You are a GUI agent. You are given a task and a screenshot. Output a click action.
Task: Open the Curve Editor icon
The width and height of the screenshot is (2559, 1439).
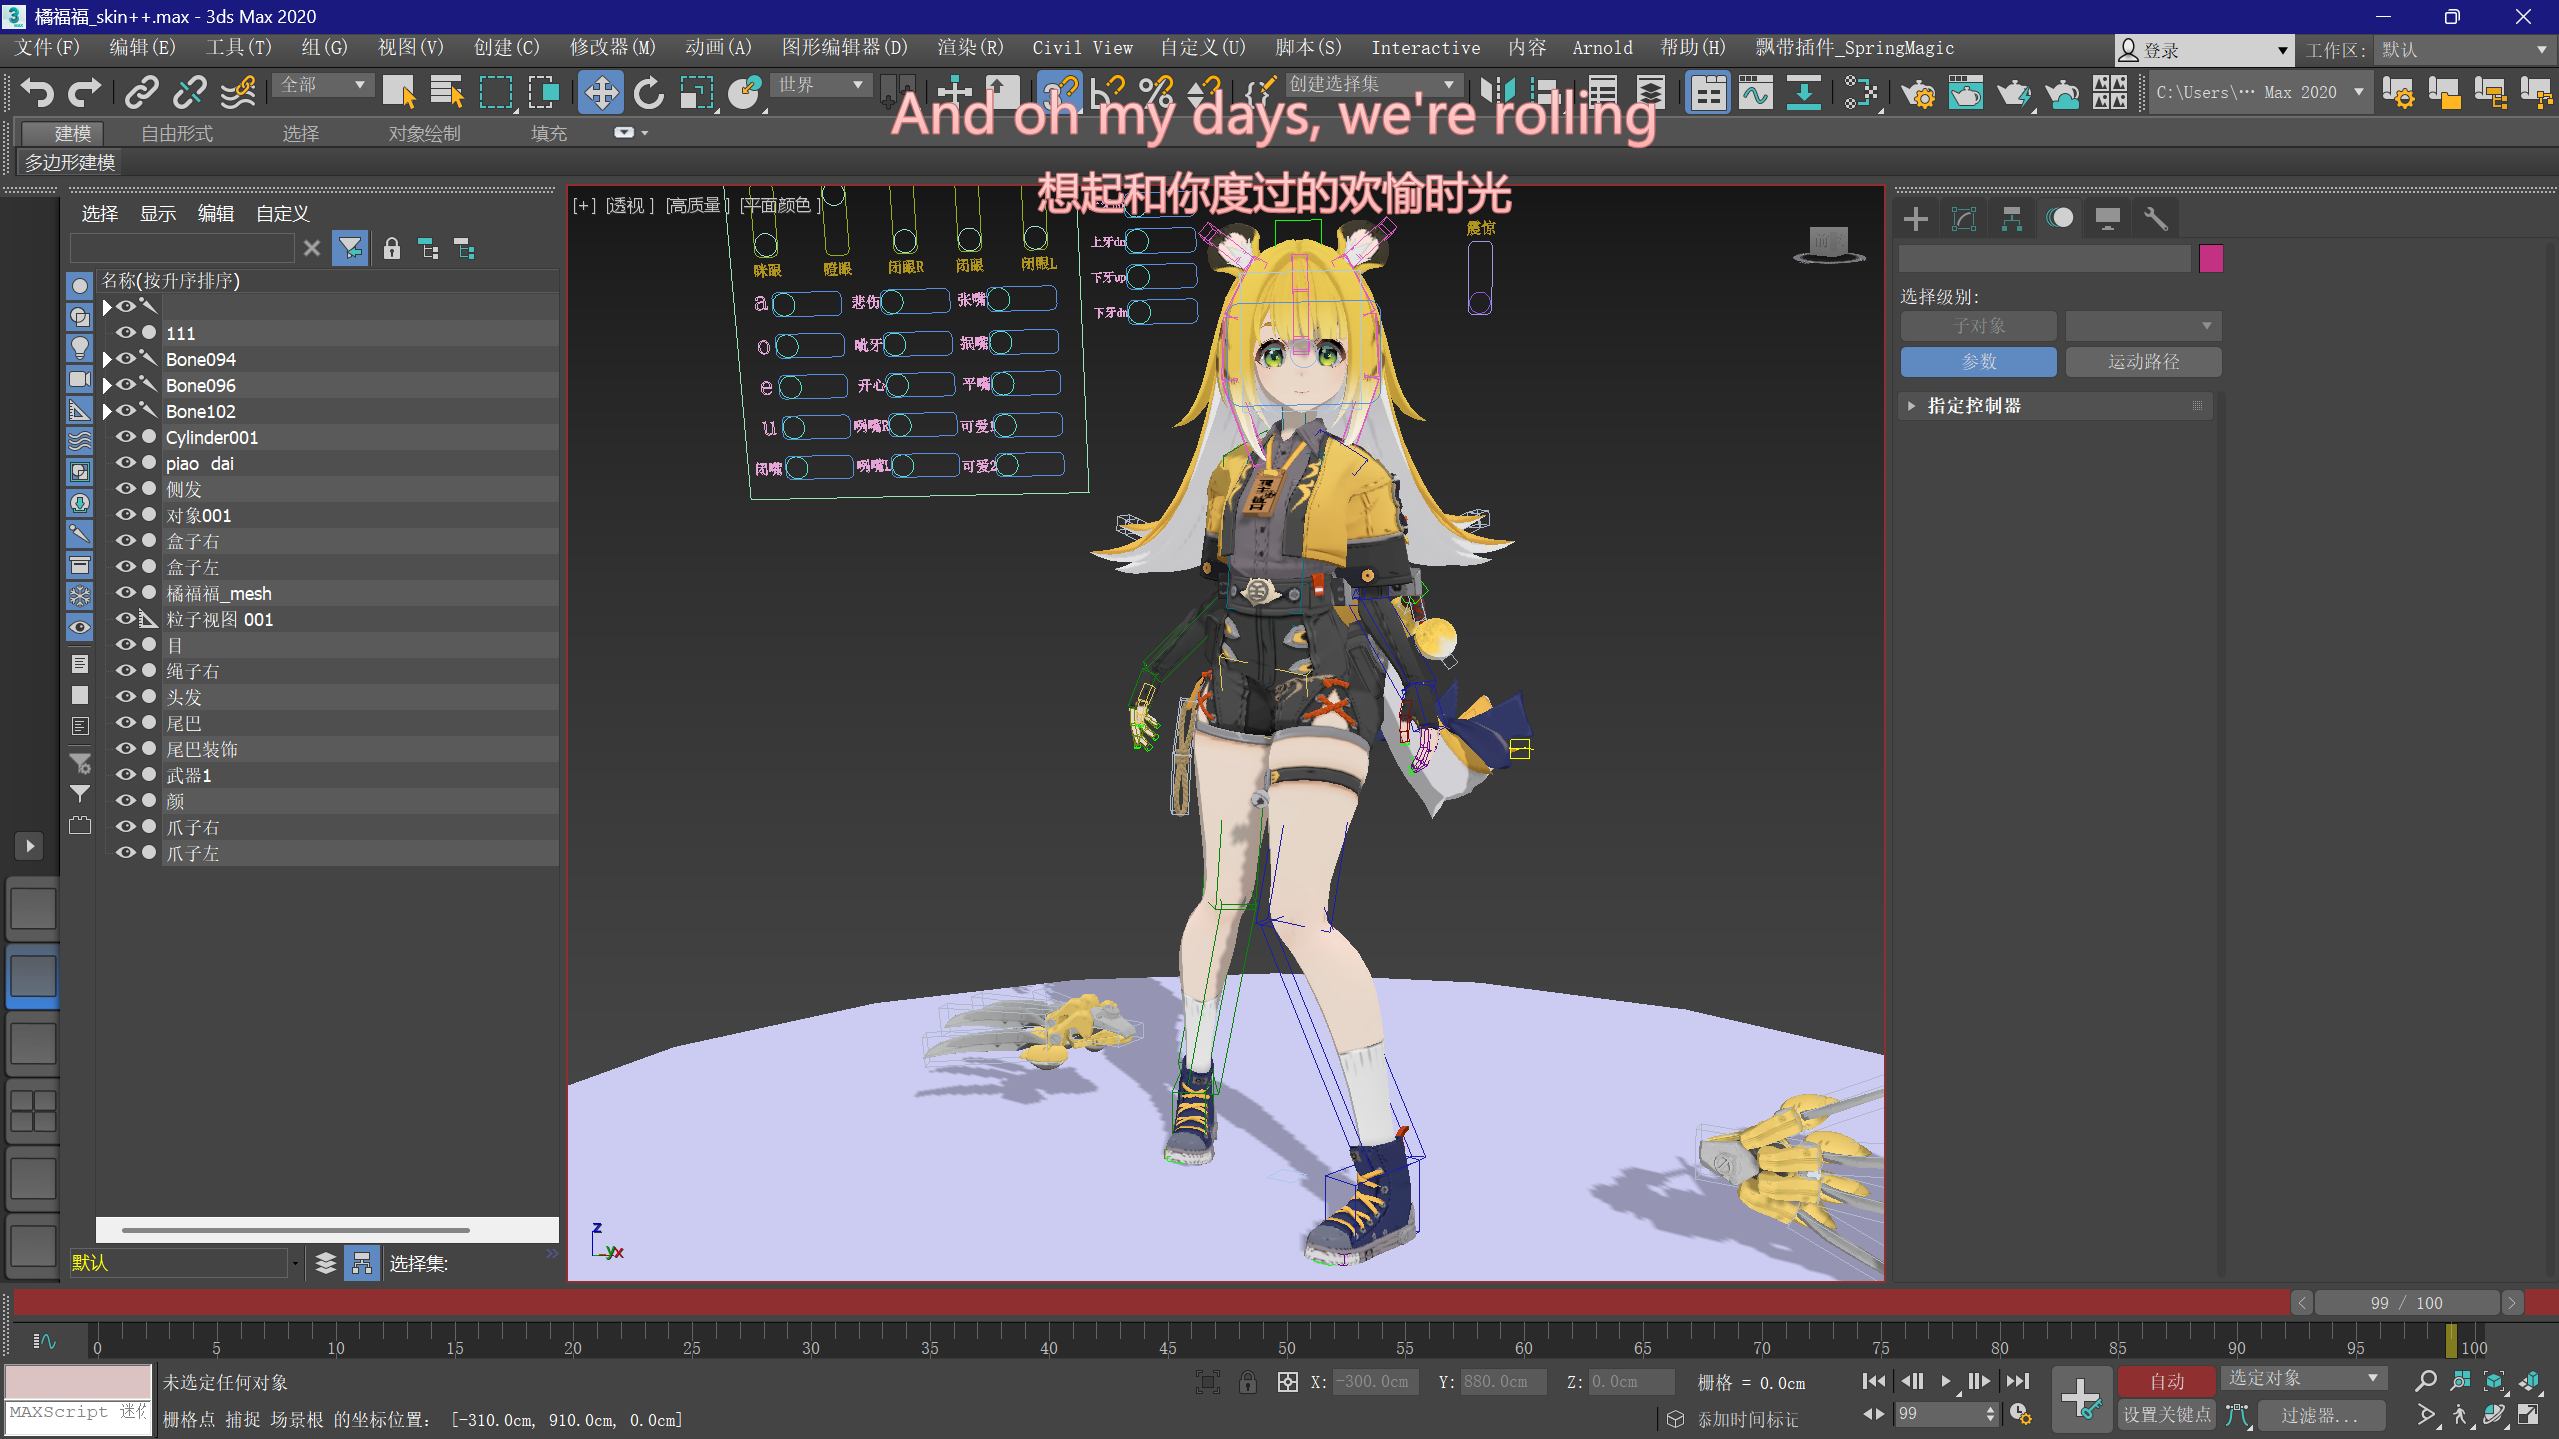1756,92
